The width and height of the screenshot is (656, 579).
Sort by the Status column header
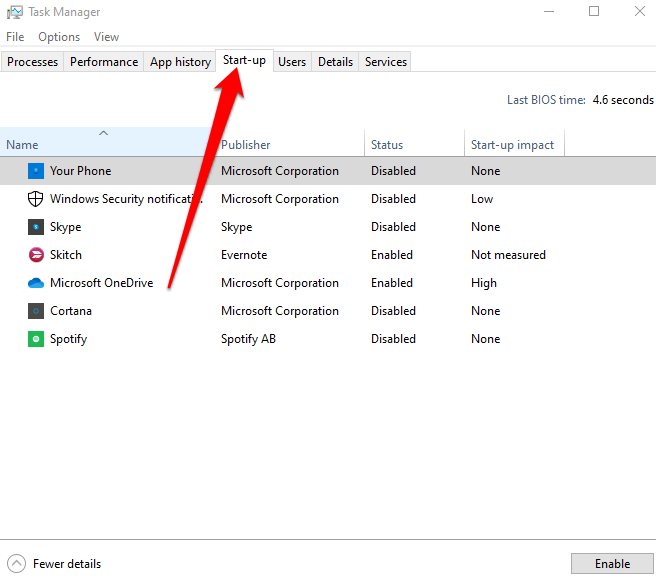387,145
